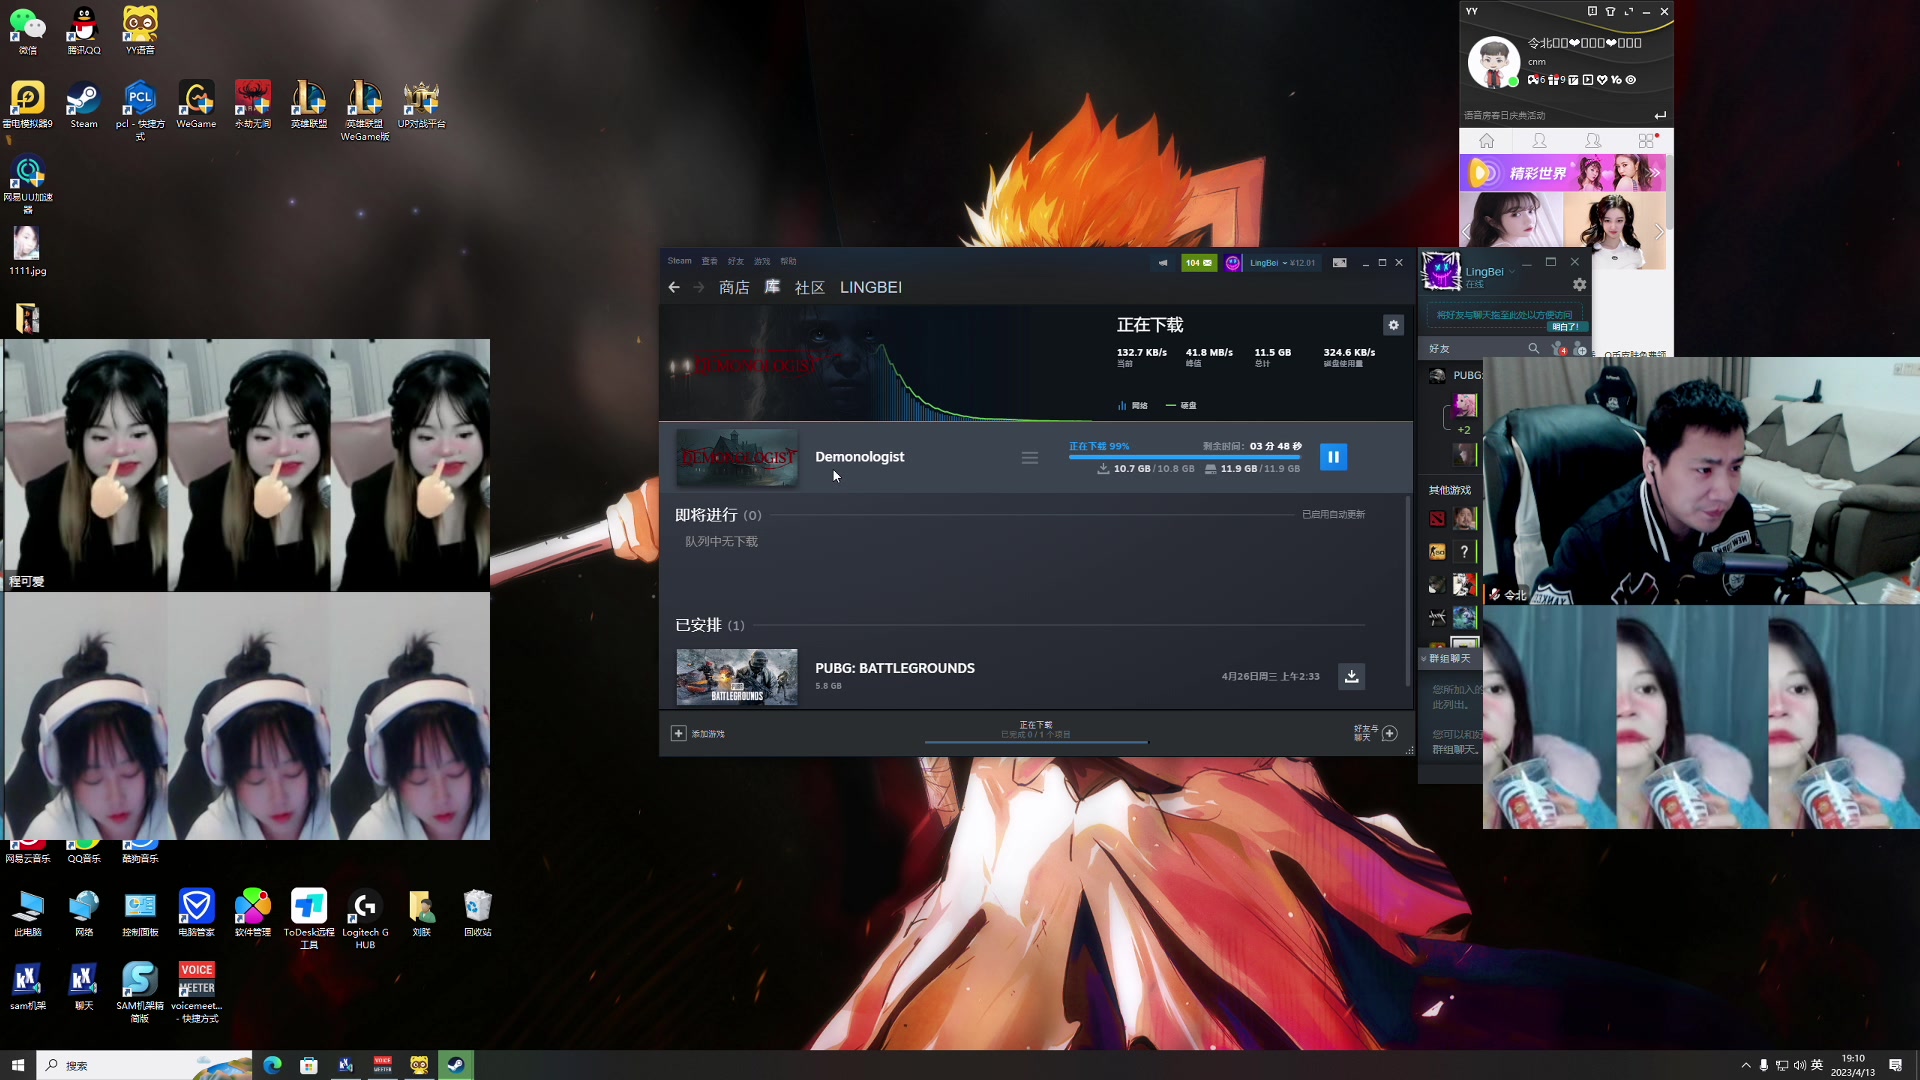The width and height of the screenshot is (1920, 1080).
Task: Click the Steam announcements megaphone icon
Action: (1162, 263)
